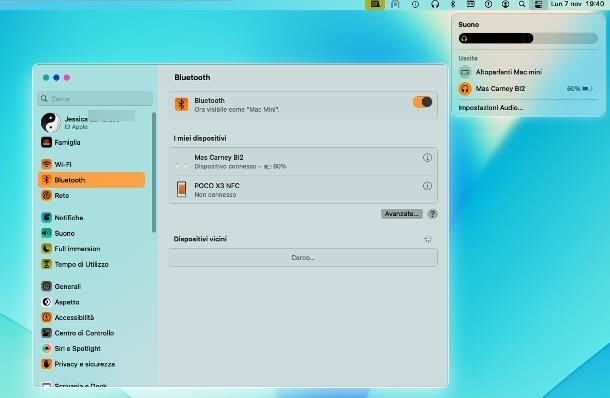610x398 pixels.
Task: Click the Bluetooth icon in the menu bar
Action: [453, 4]
